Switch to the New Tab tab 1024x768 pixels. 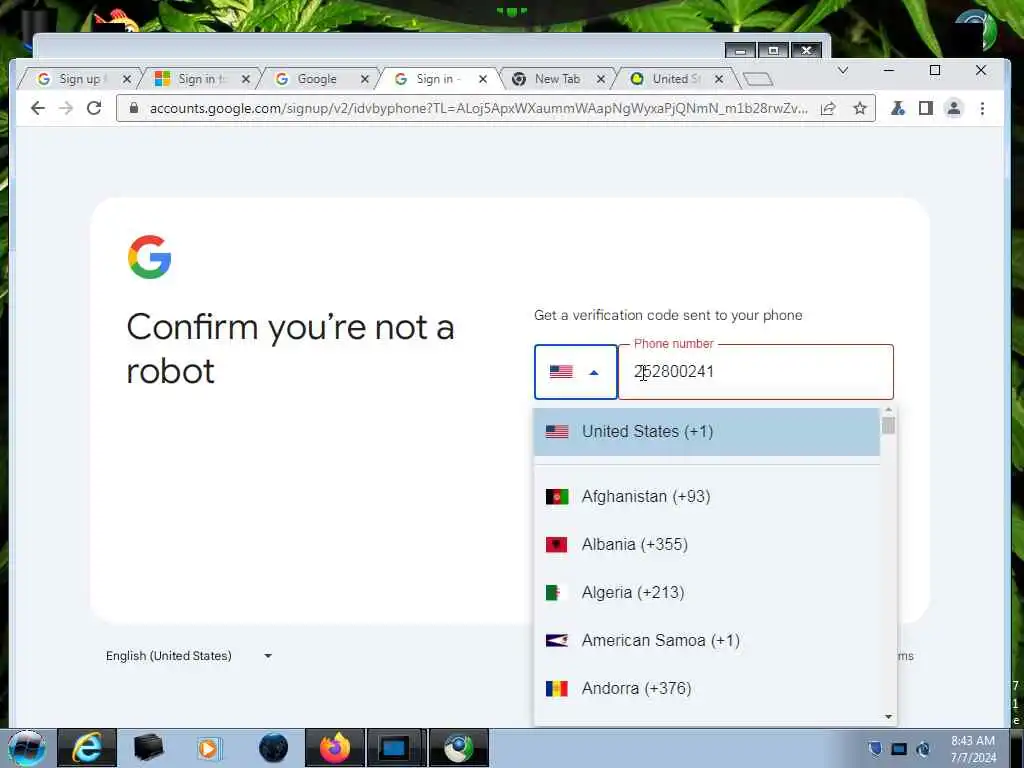[555, 79]
